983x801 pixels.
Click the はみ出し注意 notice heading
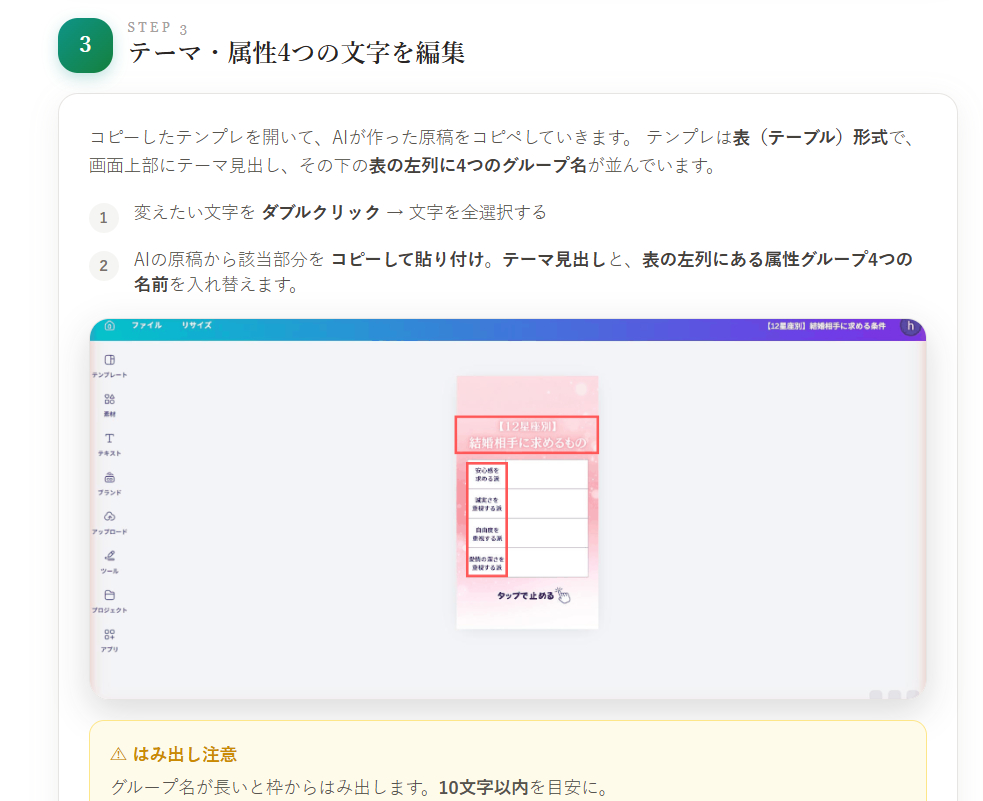point(185,754)
